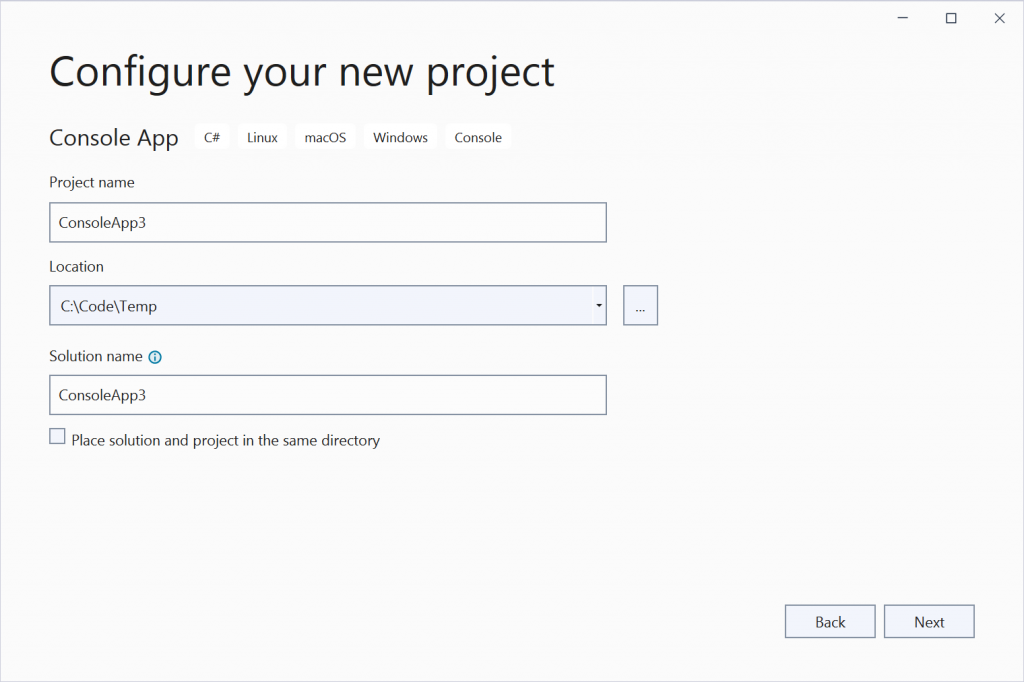Minimize the dialog window
Screen dimensions: 1024x682
903,18
